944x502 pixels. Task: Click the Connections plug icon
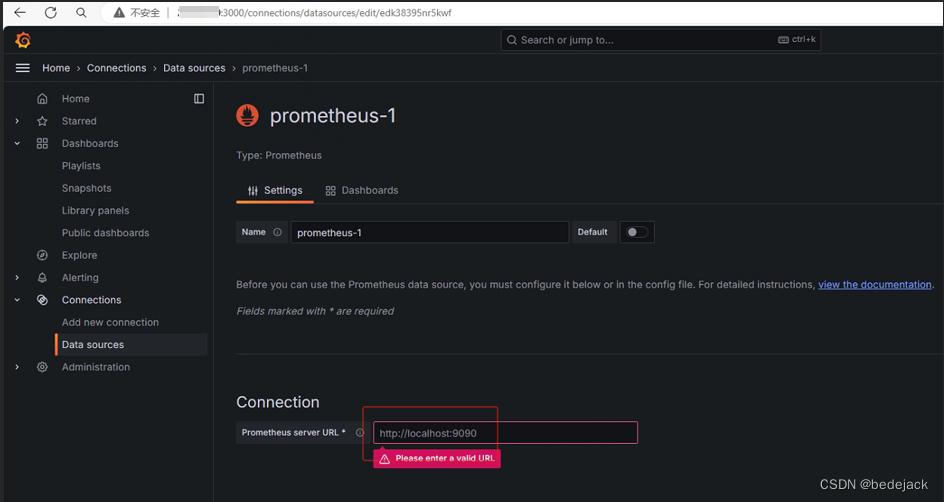pos(42,300)
